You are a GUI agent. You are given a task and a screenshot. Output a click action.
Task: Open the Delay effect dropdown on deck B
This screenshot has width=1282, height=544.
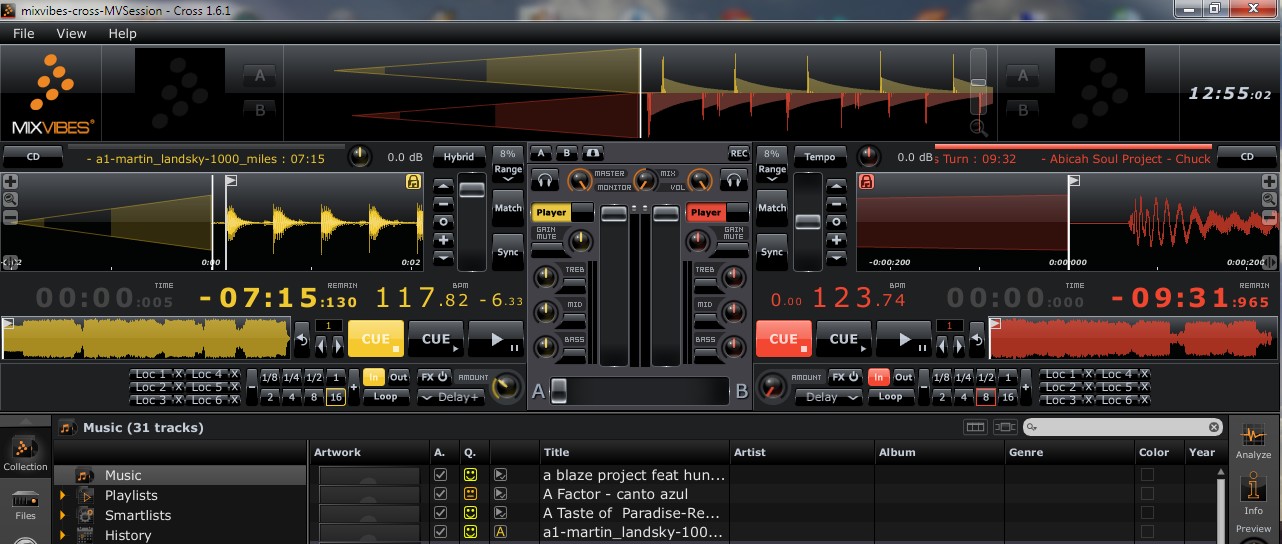point(829,397)
